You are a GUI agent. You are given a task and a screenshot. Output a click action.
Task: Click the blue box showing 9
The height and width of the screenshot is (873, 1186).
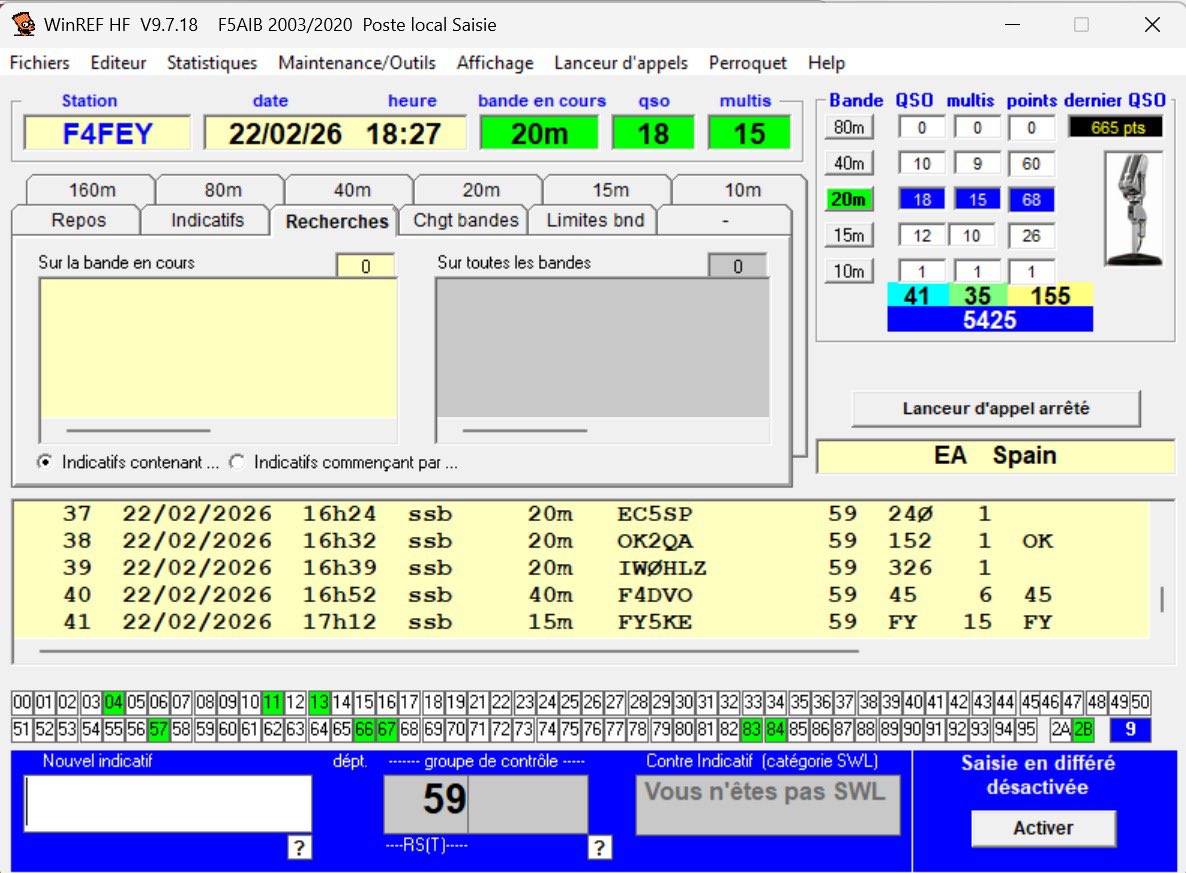(1130, 730)
